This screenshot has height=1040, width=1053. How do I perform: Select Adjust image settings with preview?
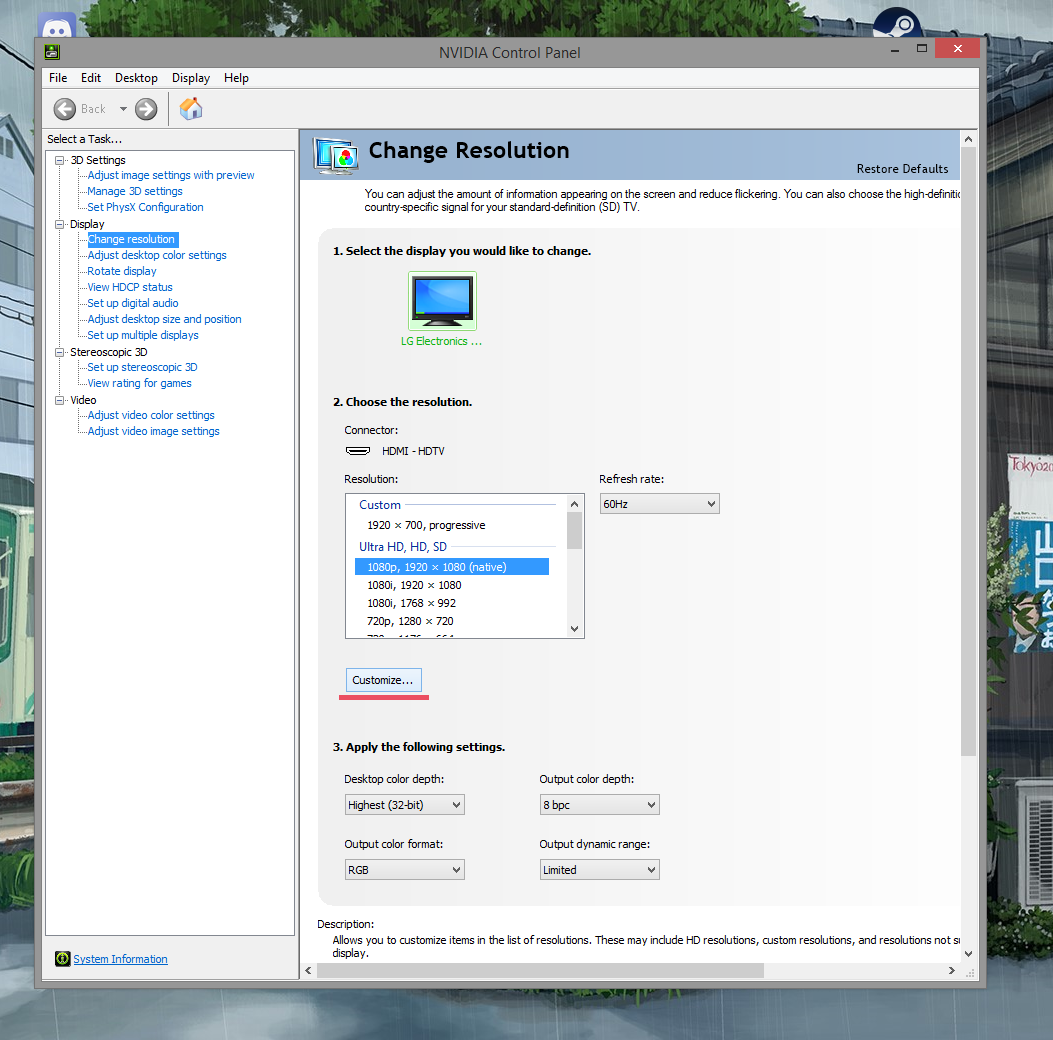[171, 175]
